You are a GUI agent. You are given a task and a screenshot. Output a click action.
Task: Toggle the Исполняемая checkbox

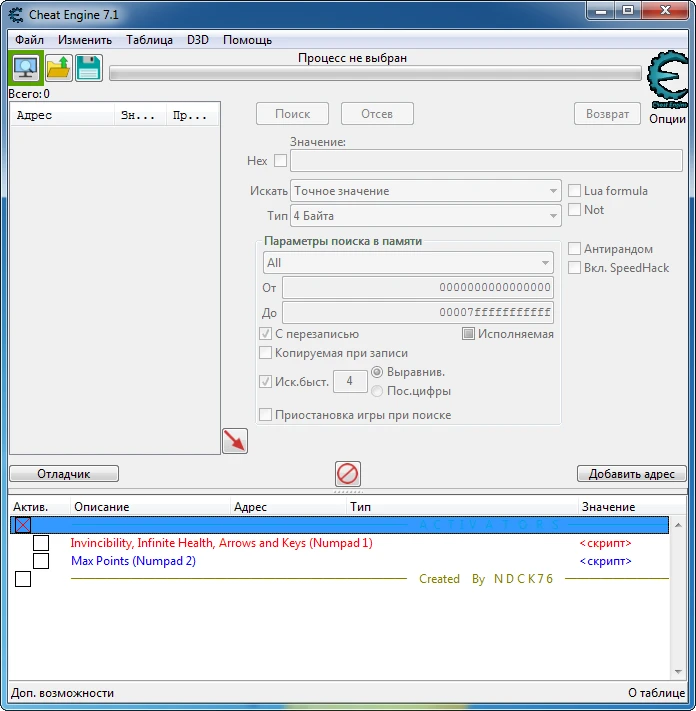[468, 334]
